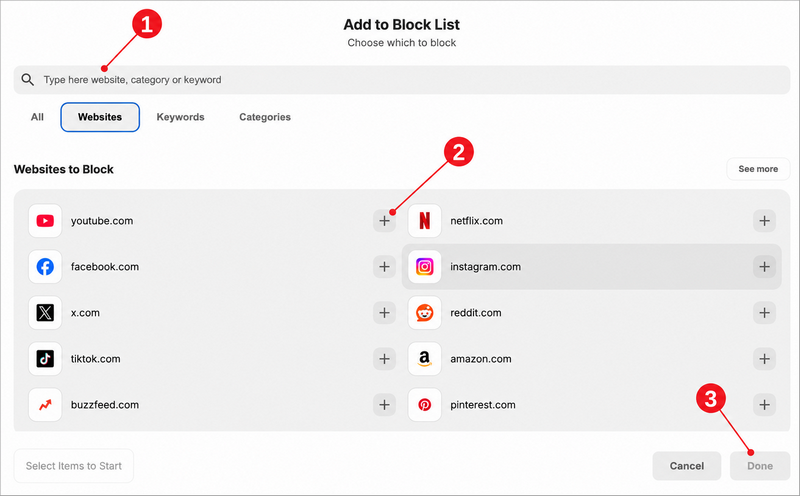Add pinterest.com using the plus icon

(764, 405)
